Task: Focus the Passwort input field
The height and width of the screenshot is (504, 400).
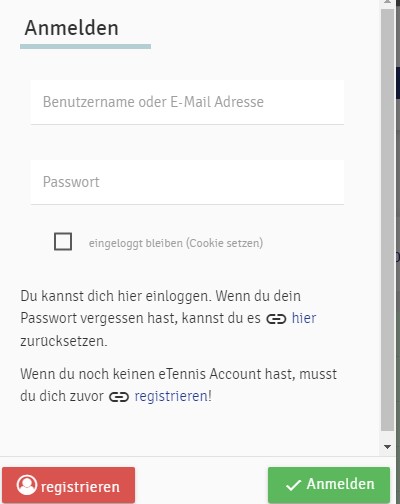Action: coord(187,182)
